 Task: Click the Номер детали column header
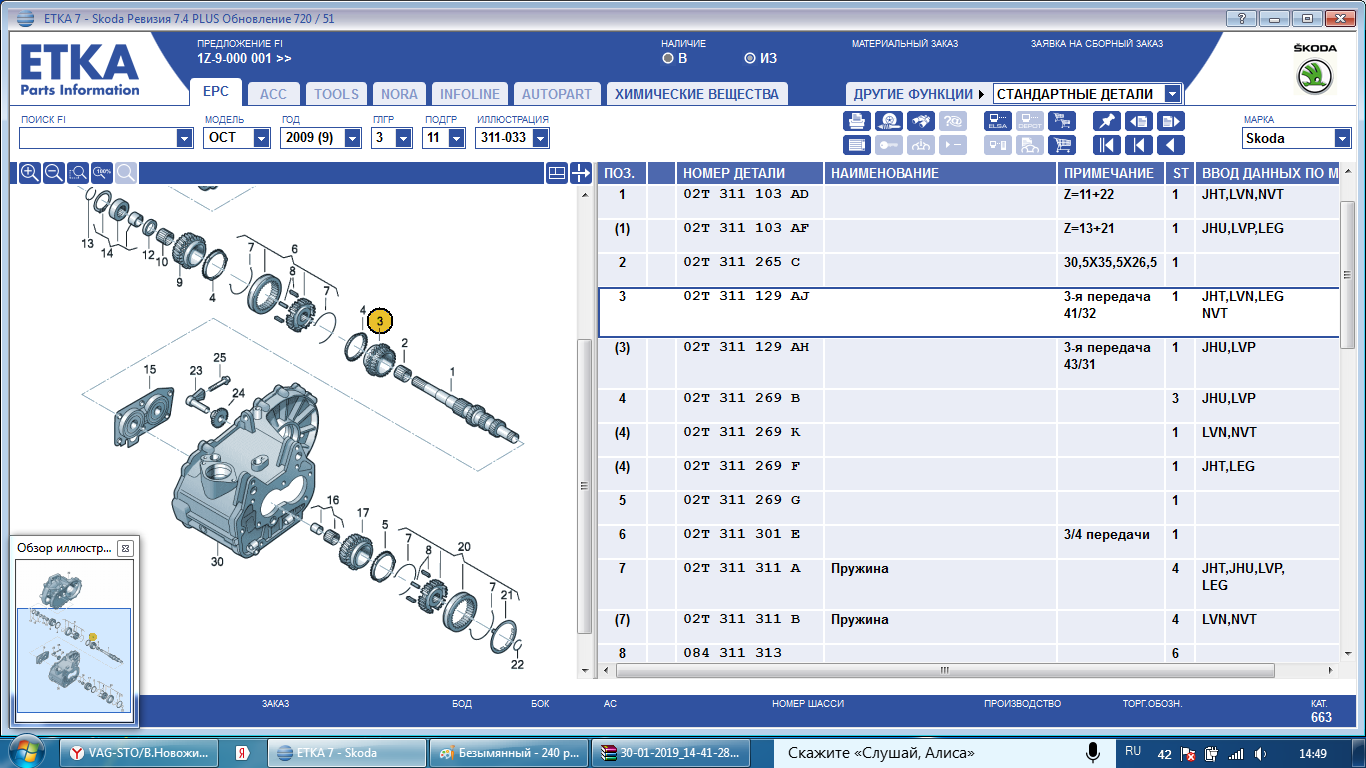[750, 173]
